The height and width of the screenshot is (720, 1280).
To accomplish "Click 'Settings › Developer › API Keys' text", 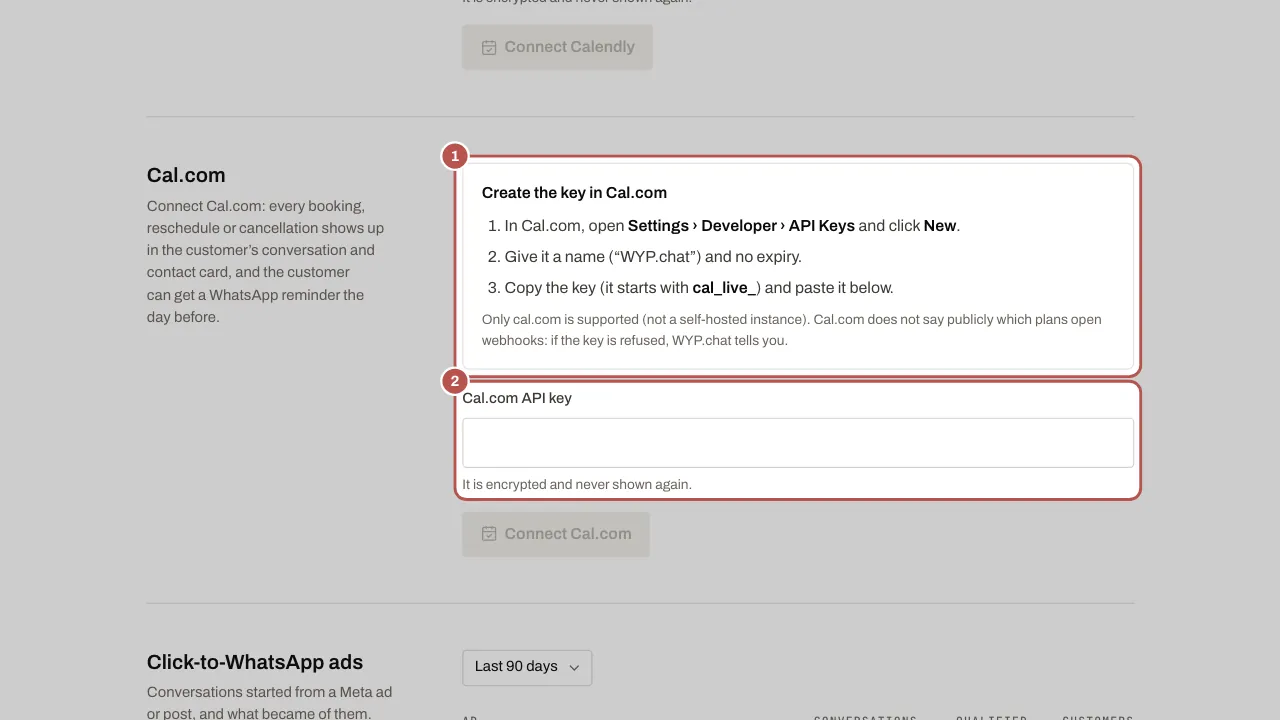I will (741, 226).
